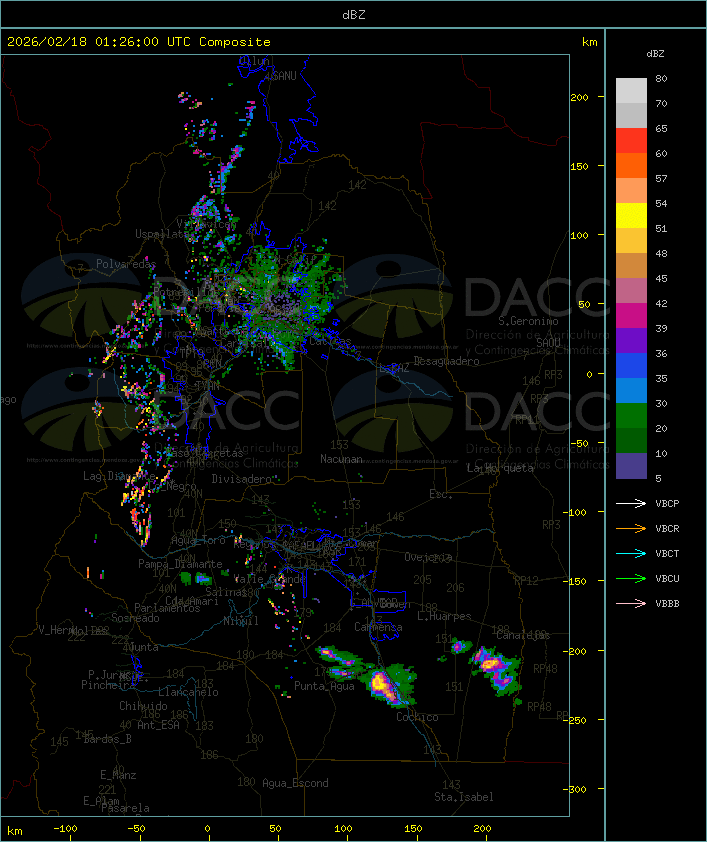Pick the green 20-30 dBZ swatch
The width and height of the screenshot is (707, 842).
(631, 415)
